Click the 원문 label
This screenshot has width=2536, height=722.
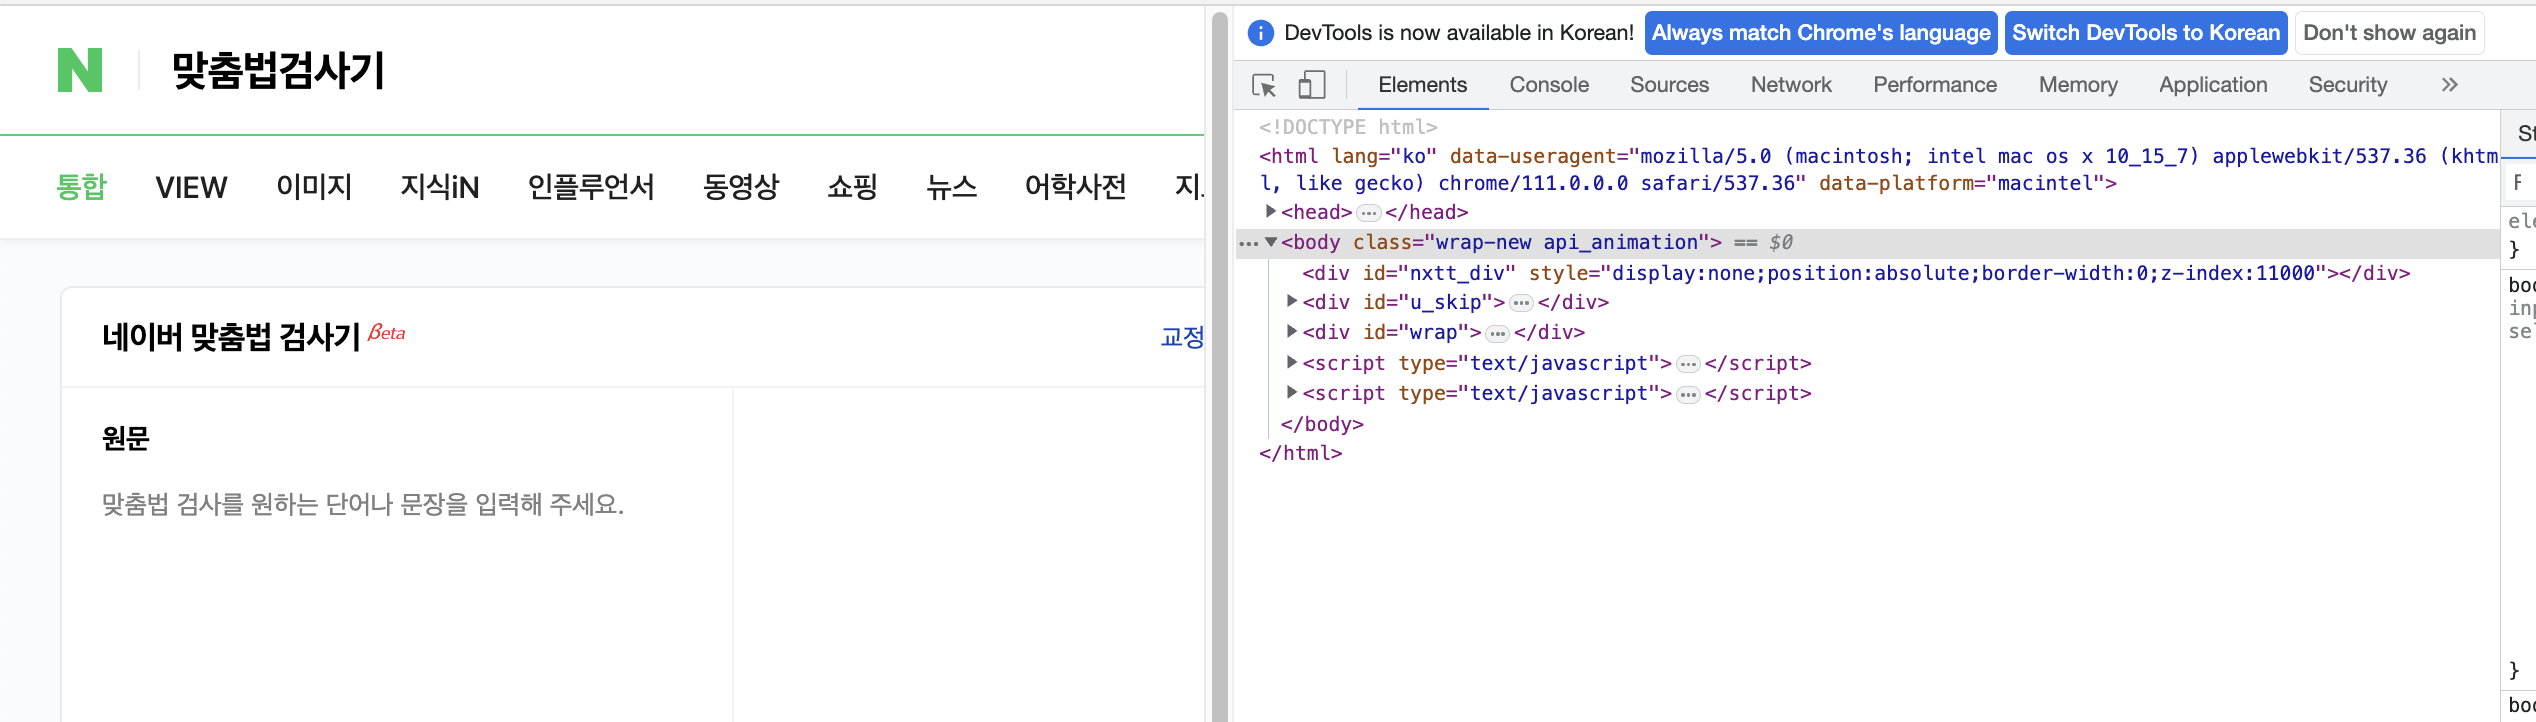click(126, 438)
